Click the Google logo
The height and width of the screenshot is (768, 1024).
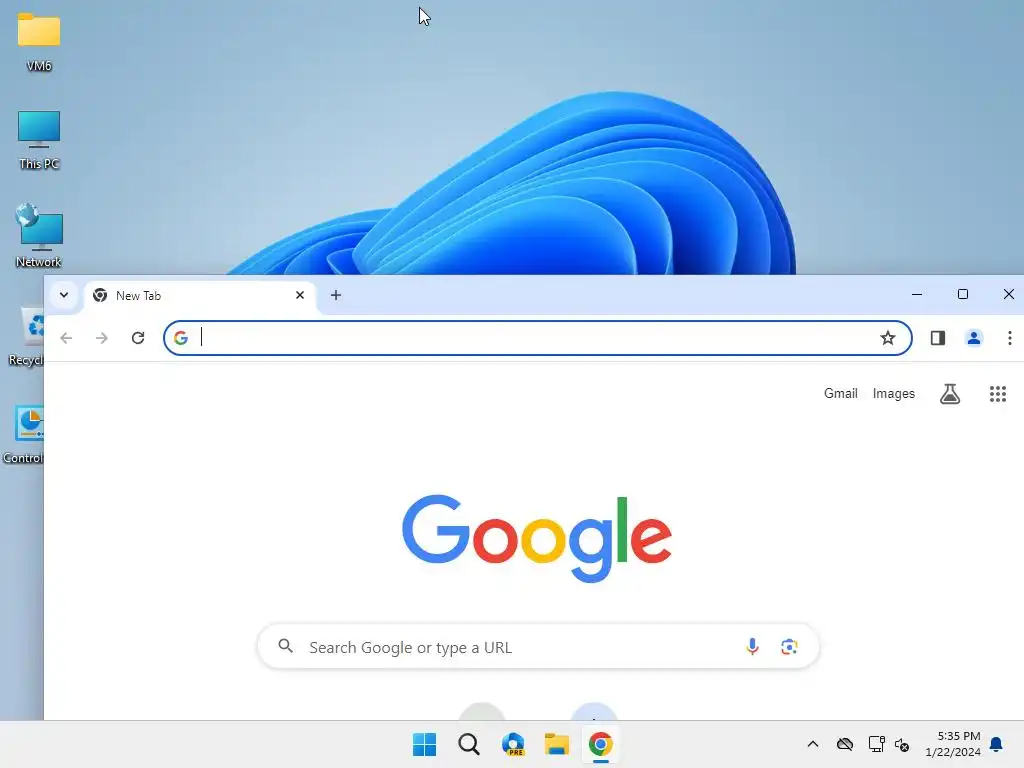[537, 538]
